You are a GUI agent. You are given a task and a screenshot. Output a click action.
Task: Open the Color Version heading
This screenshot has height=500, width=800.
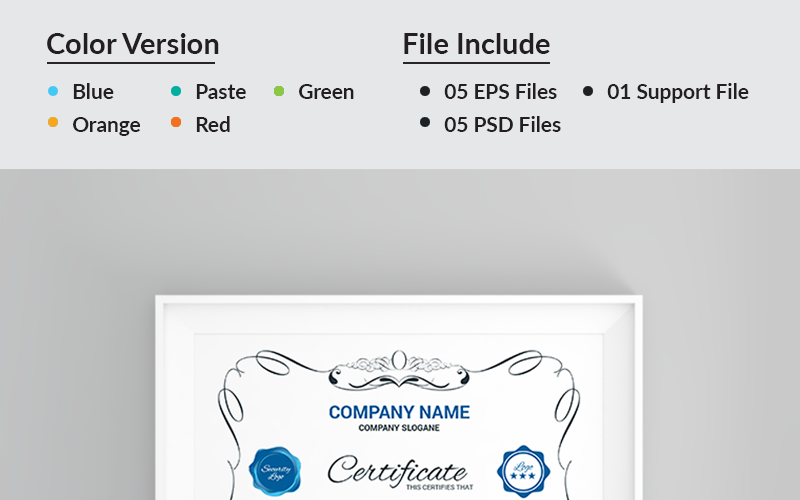pos(133,44)
